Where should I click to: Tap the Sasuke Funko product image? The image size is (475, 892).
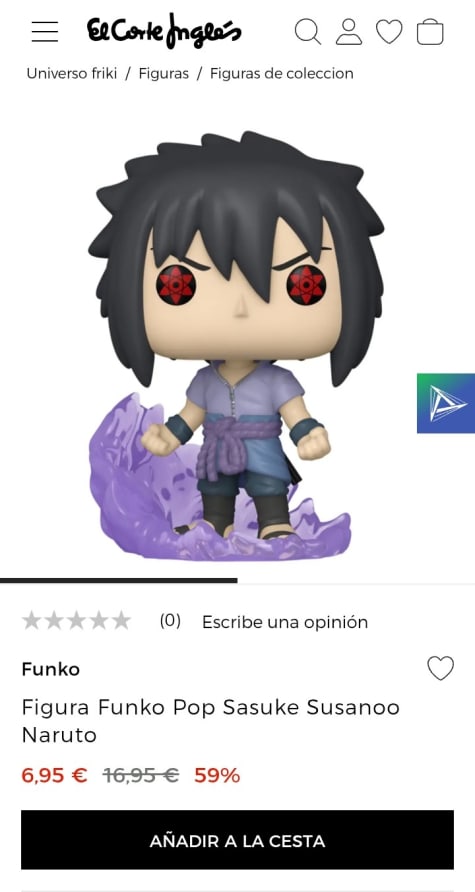[236, 346]
